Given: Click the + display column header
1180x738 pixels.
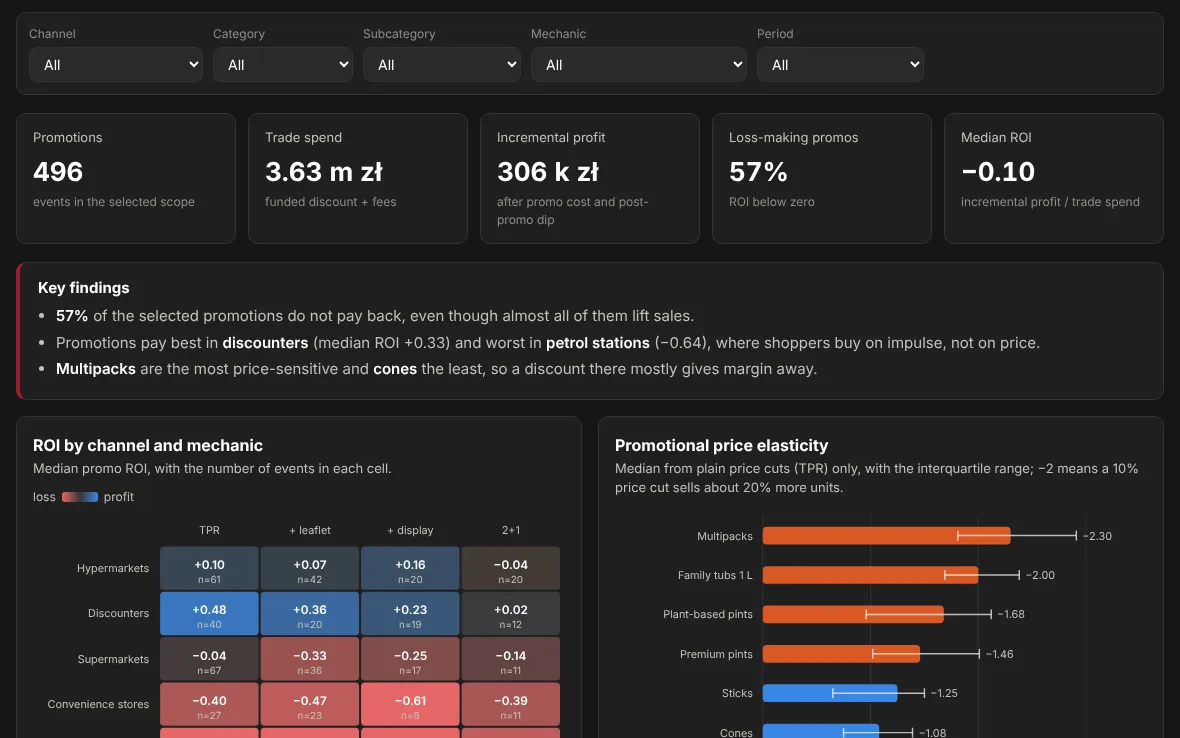Looking at the screenshot, I should tap(410, 530).
